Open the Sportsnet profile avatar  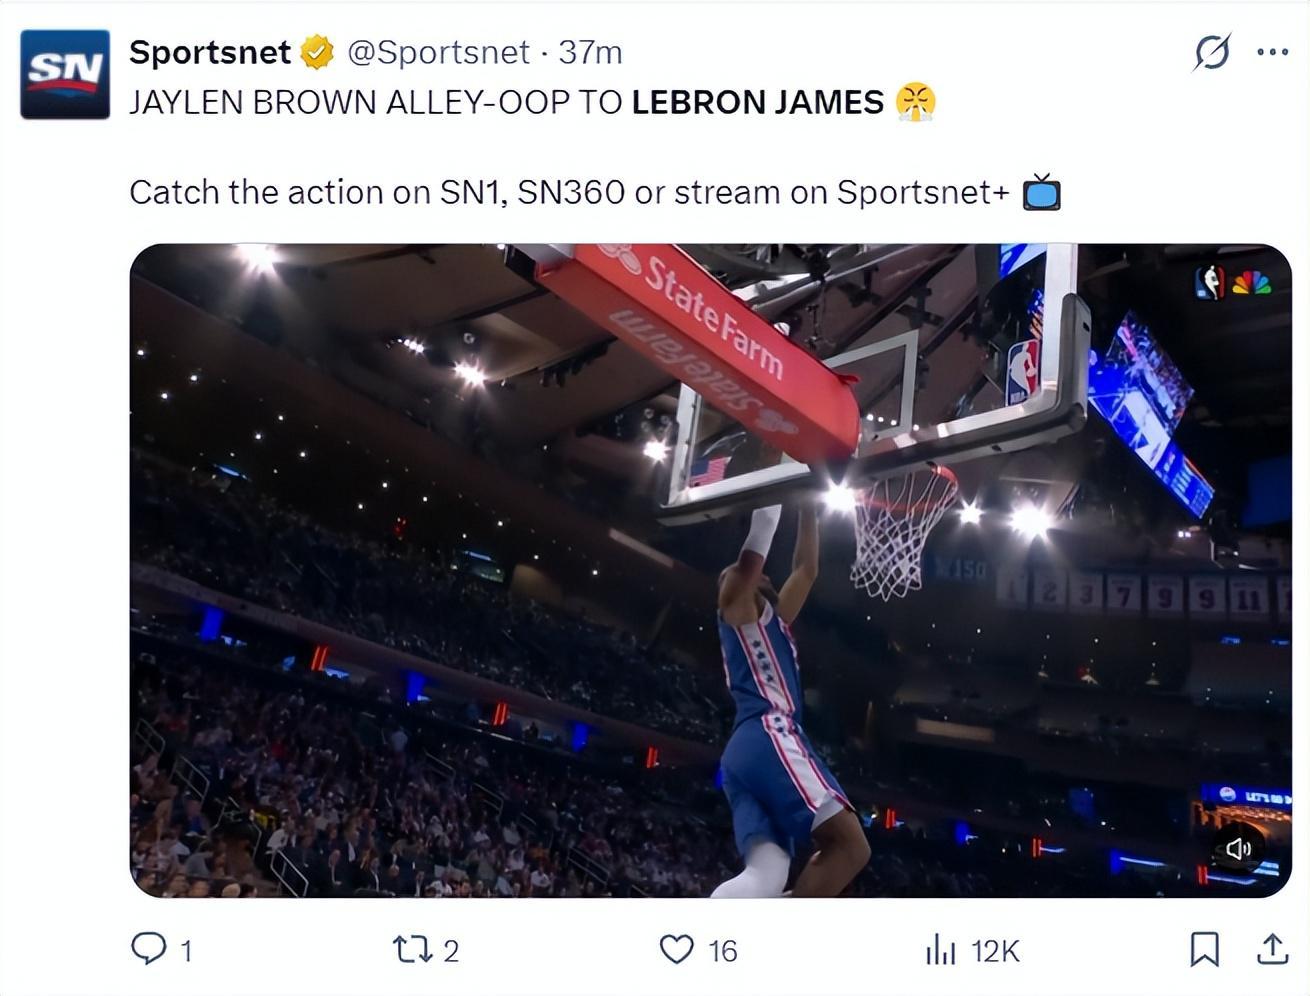click(x=65, y=74)
